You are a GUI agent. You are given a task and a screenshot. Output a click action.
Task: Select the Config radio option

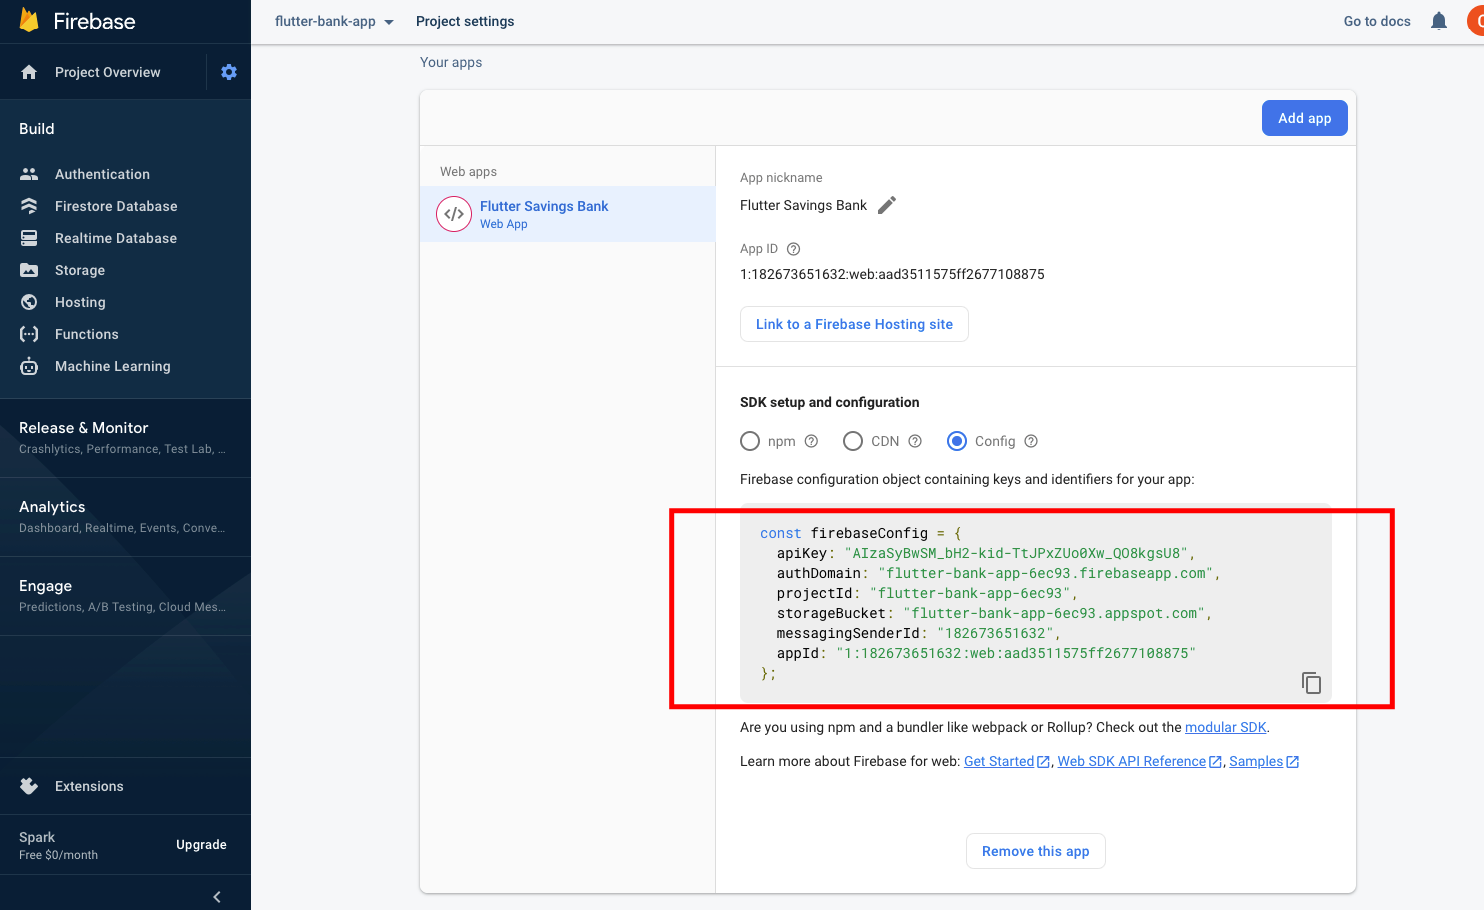coord(957,441)
